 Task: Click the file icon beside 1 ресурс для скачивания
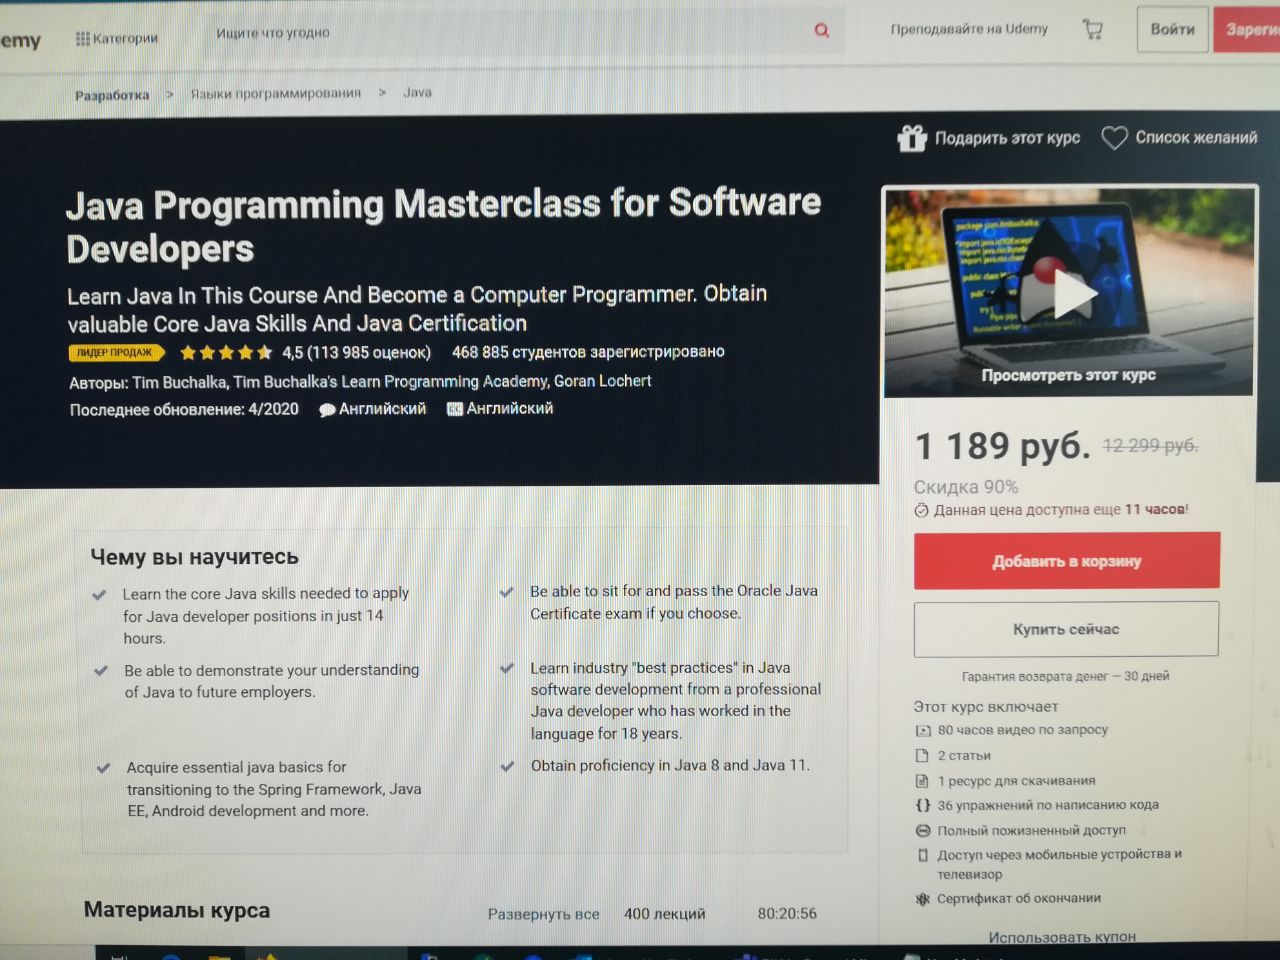pyautogui.click(x=922, y=781)
